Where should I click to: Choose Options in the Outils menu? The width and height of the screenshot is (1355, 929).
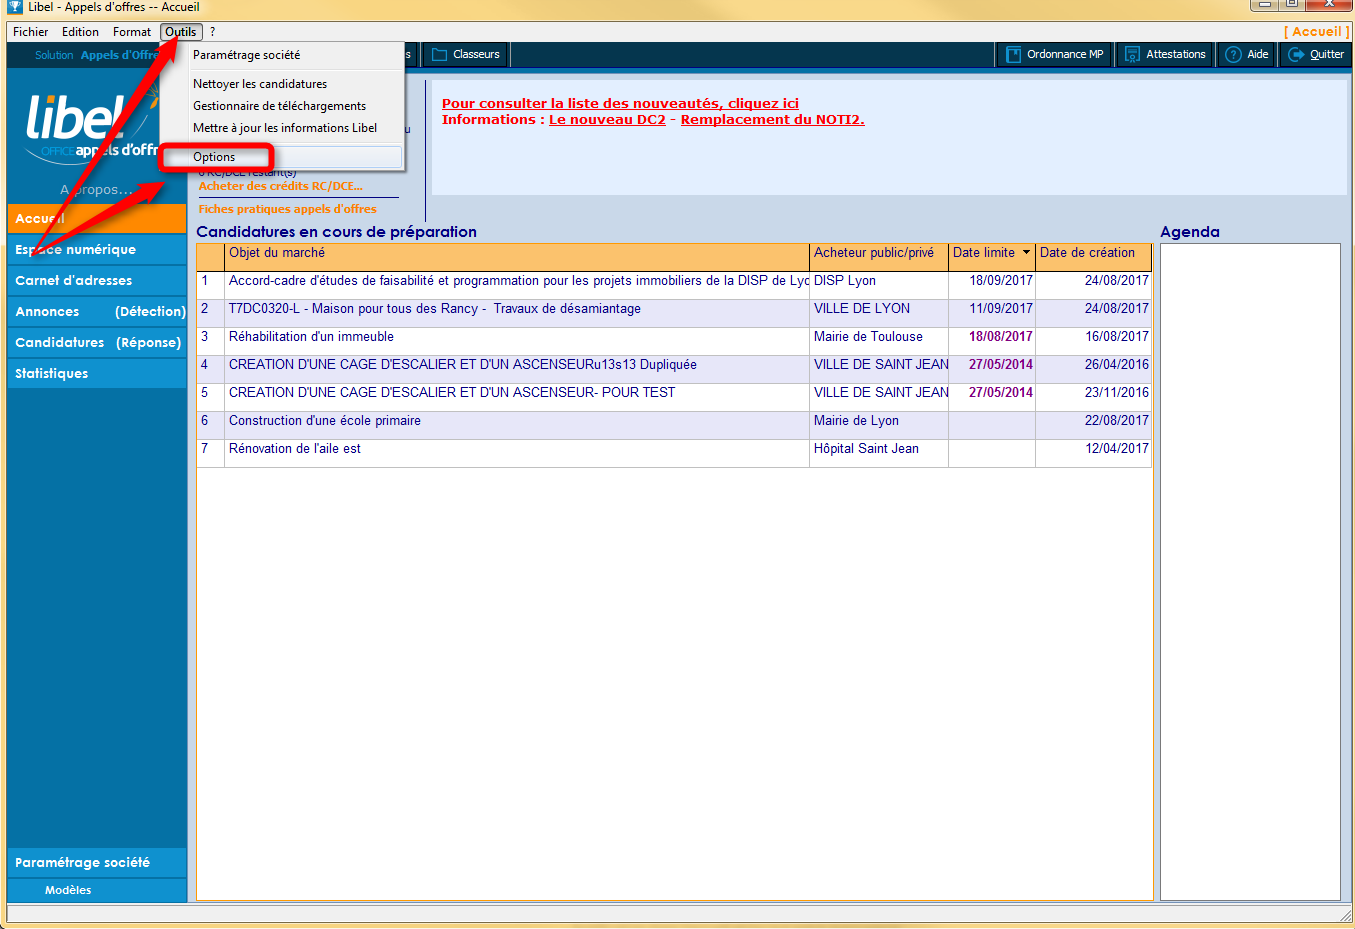[x=282, y=157]
